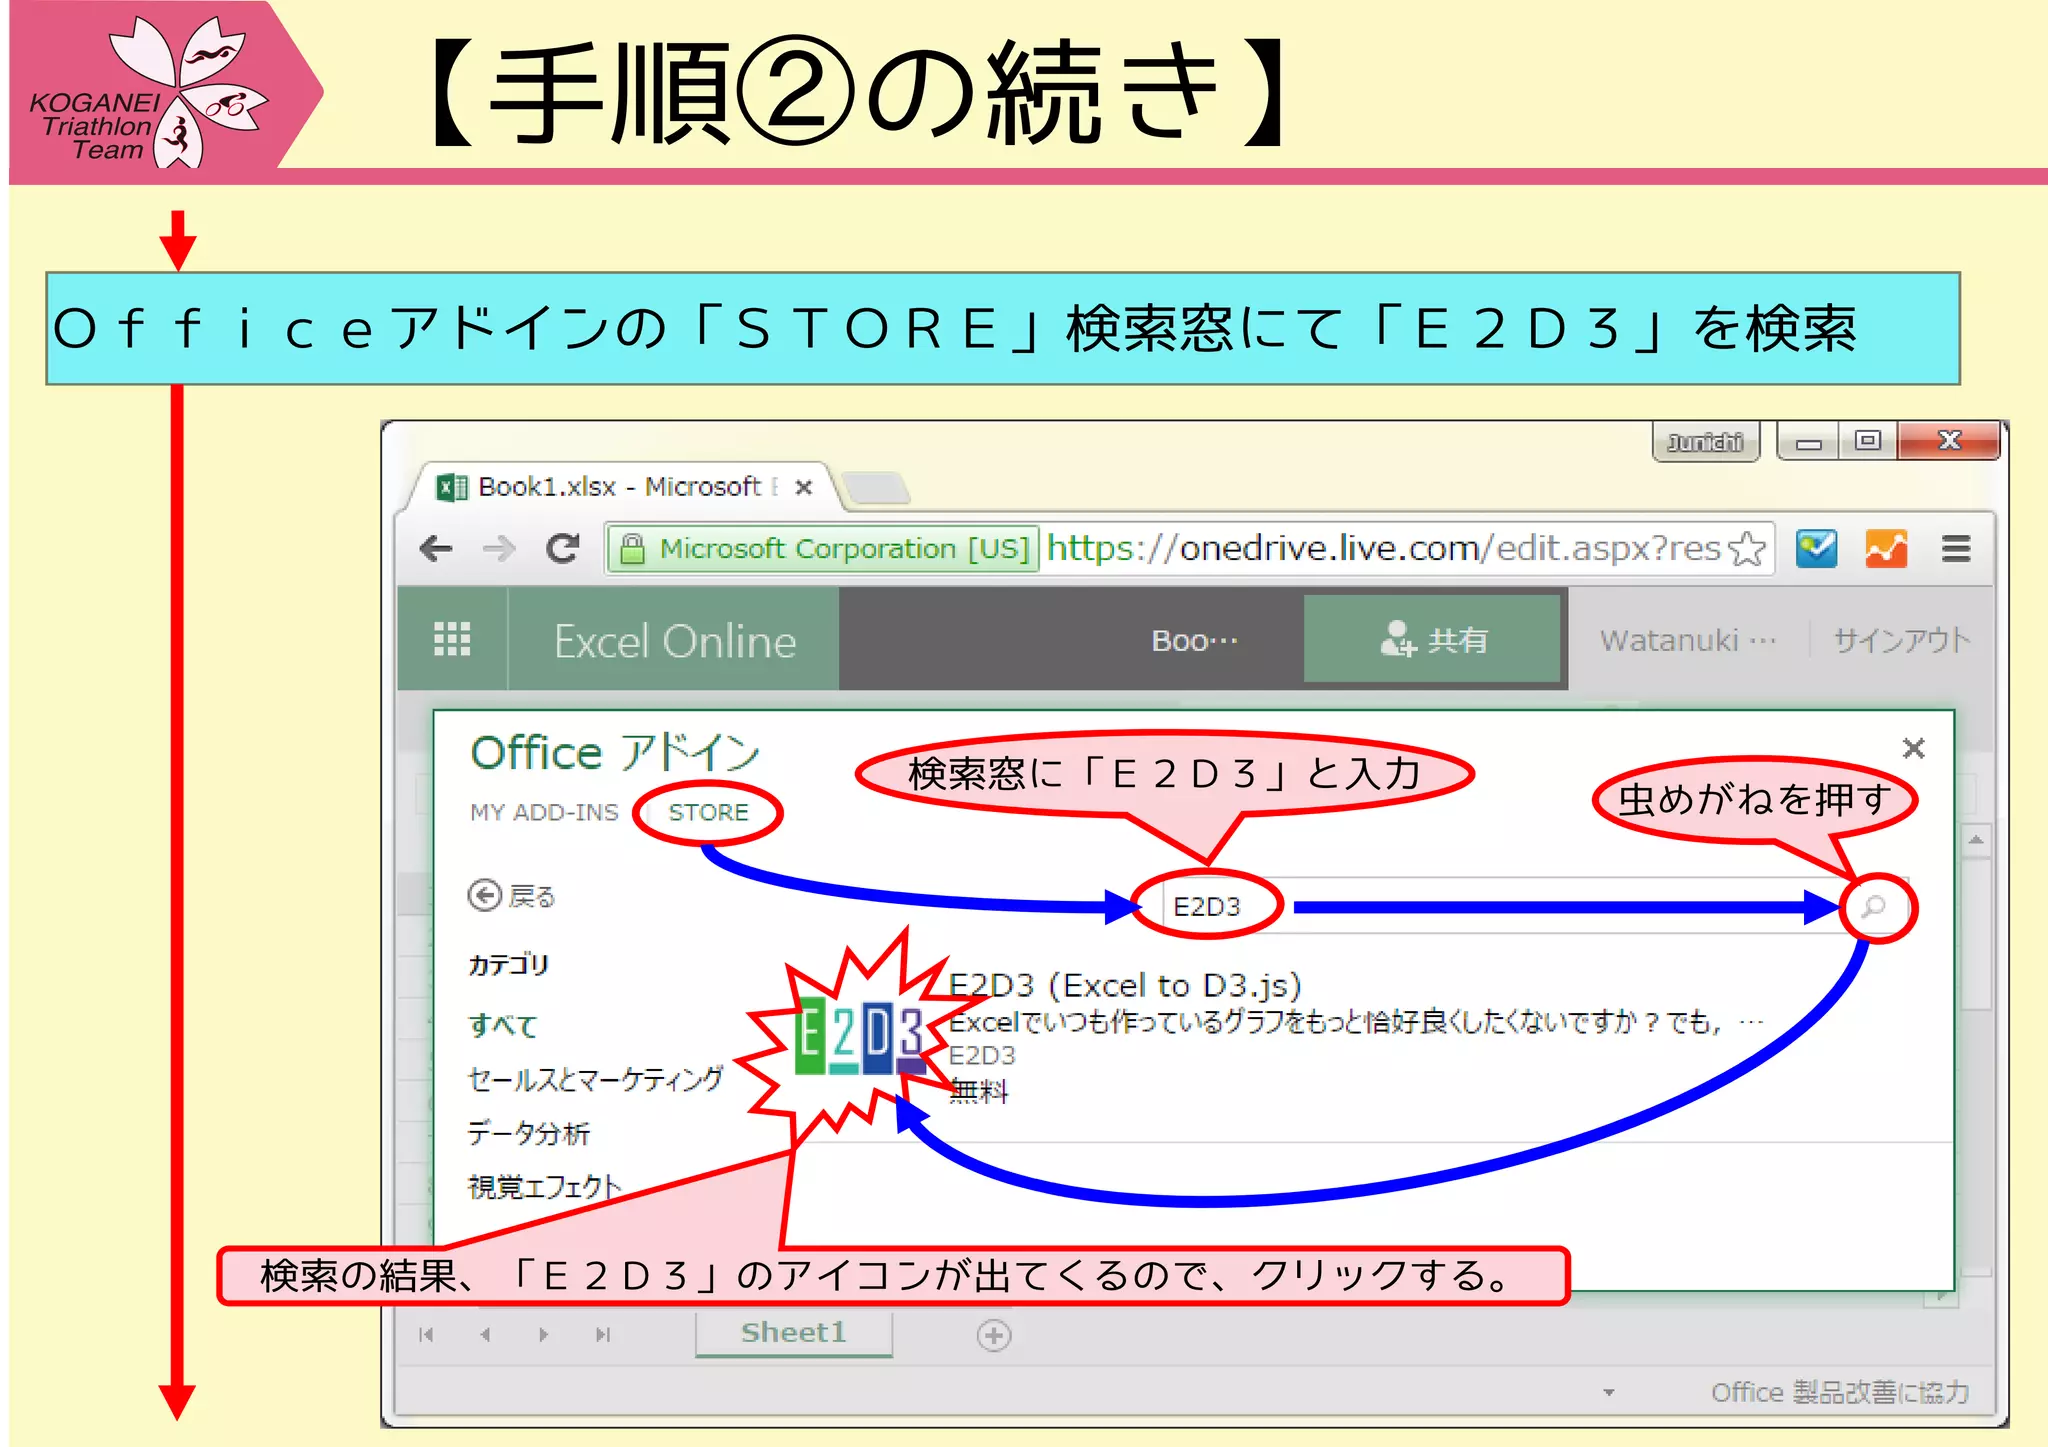Click the magnifying glass search icon
Screen dimensions: 2048x1447
click(x=1874, y=907)
